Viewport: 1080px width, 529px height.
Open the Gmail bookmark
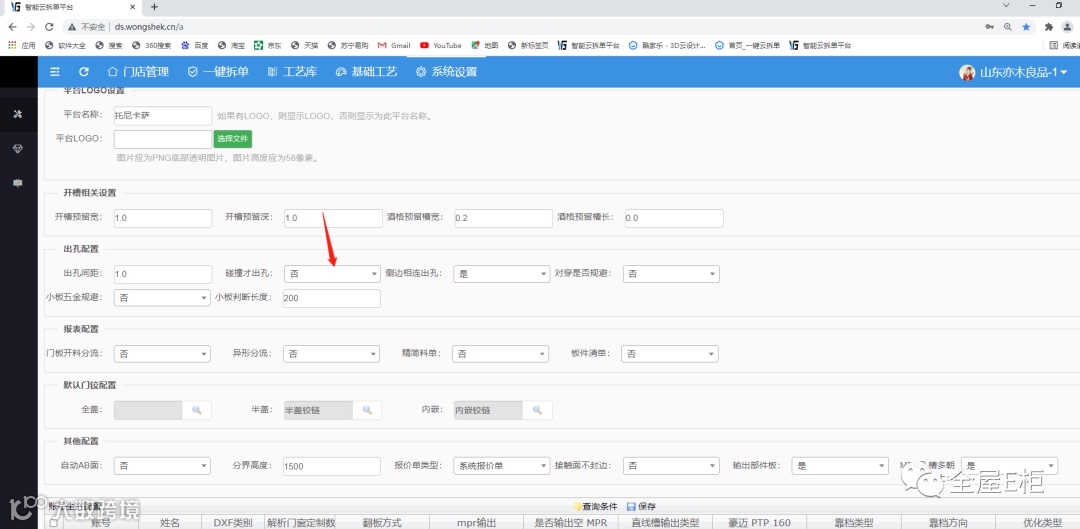click(394, 45)
